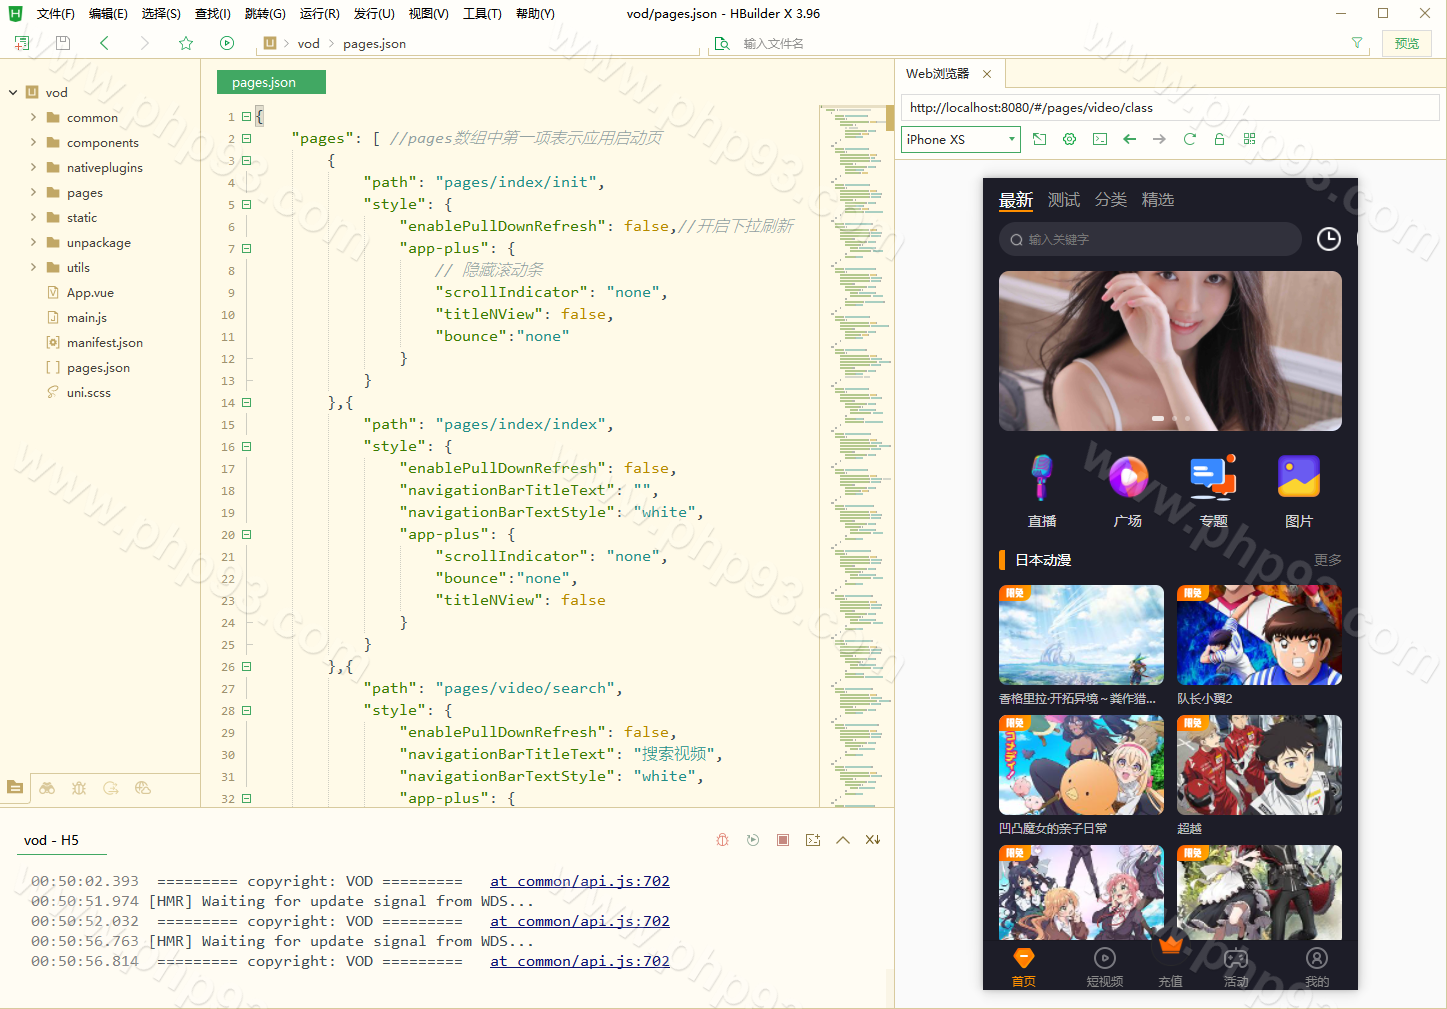The height and width of the screenshot is (1009, 1447).
Task: Click the browser URL address field
Action: [x=1170, y=108]
